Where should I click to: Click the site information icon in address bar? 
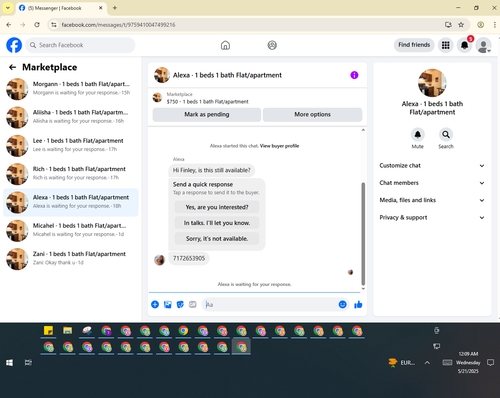pyautogui.click(x=54, y=25)
